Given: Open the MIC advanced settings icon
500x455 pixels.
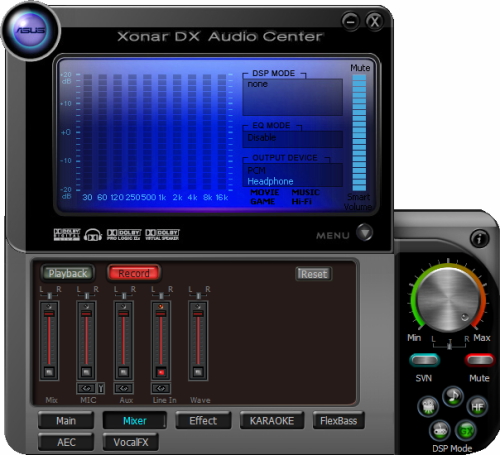Looking at the screenshot, I should (x=101, y=388).
